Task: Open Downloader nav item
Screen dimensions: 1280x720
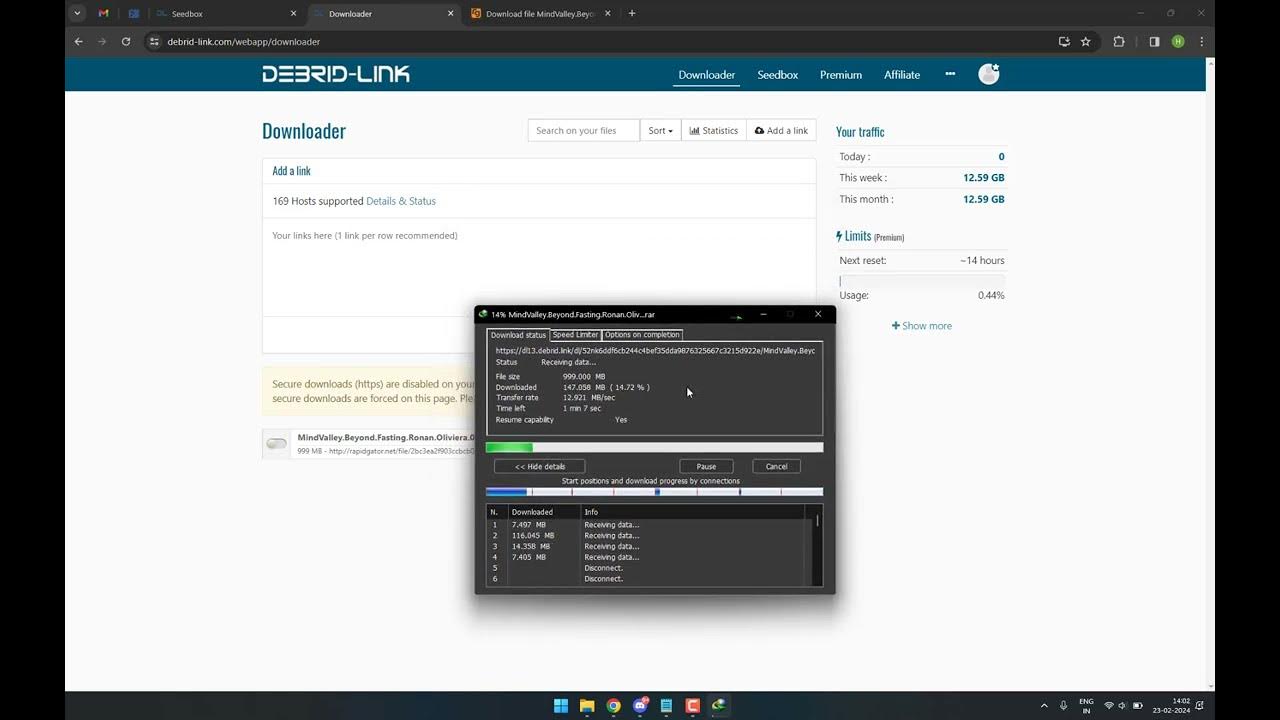Action: (706, 75)
